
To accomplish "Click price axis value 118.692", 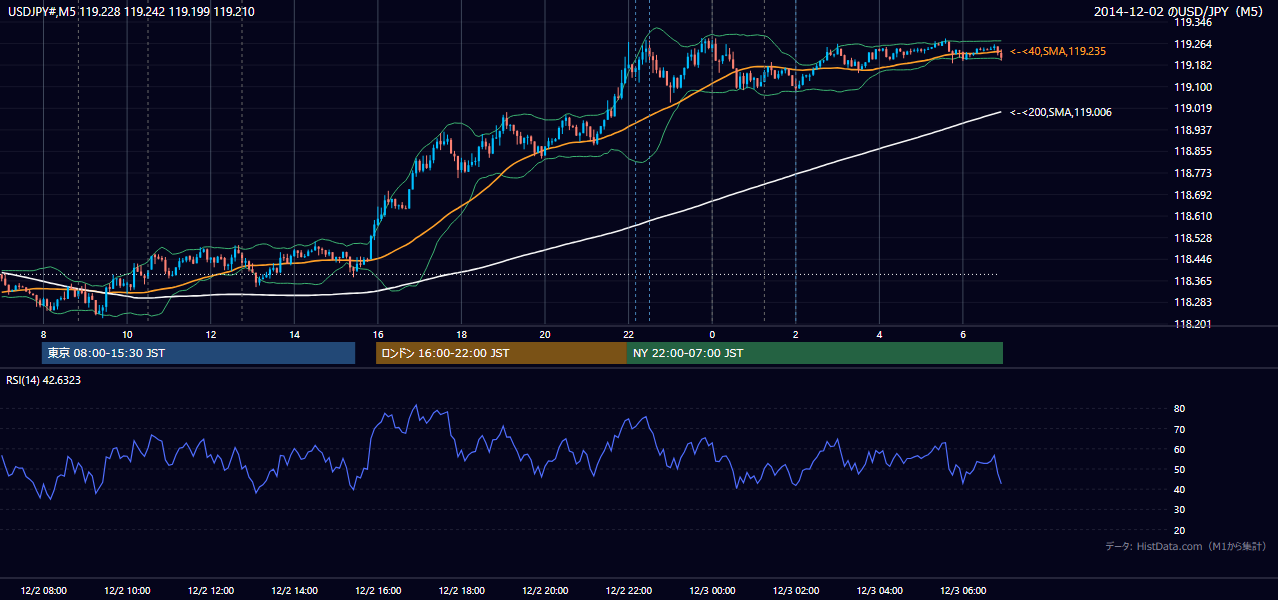I will pyautogui.click(x=1192, y=195).
